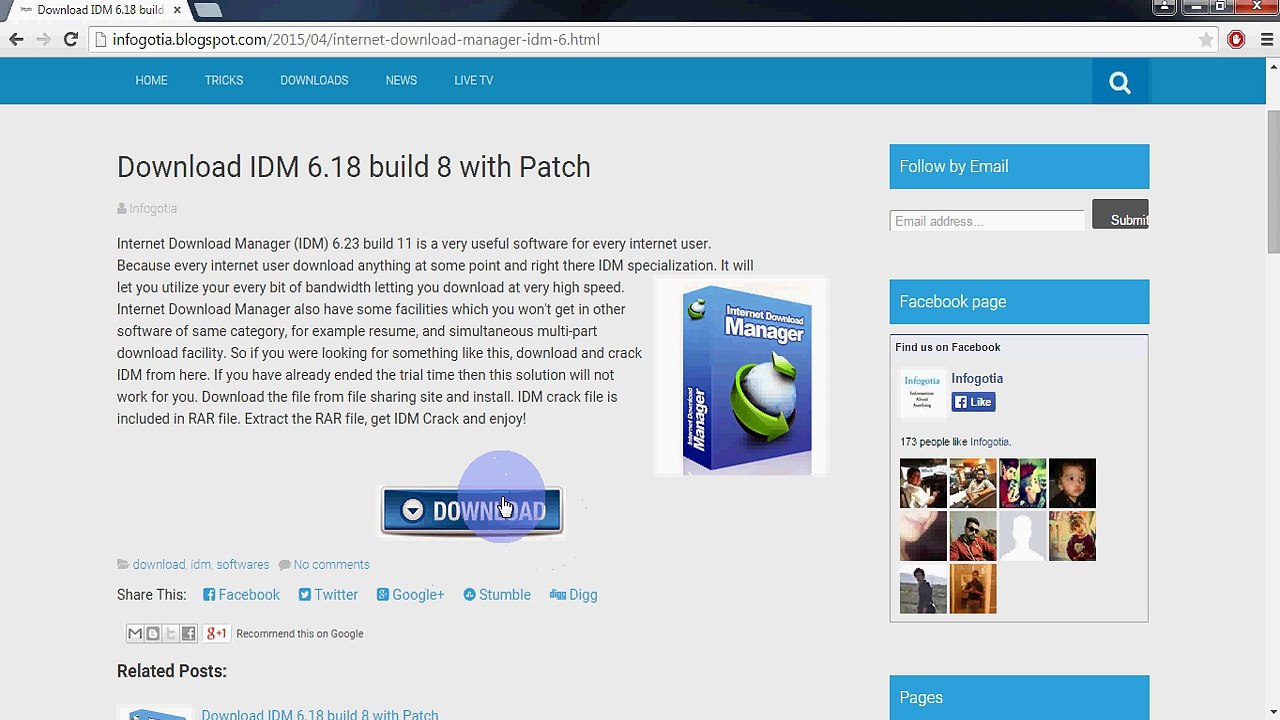Click the Email address input field
Screen dimensions: 1280x720
tap(987, 221)
